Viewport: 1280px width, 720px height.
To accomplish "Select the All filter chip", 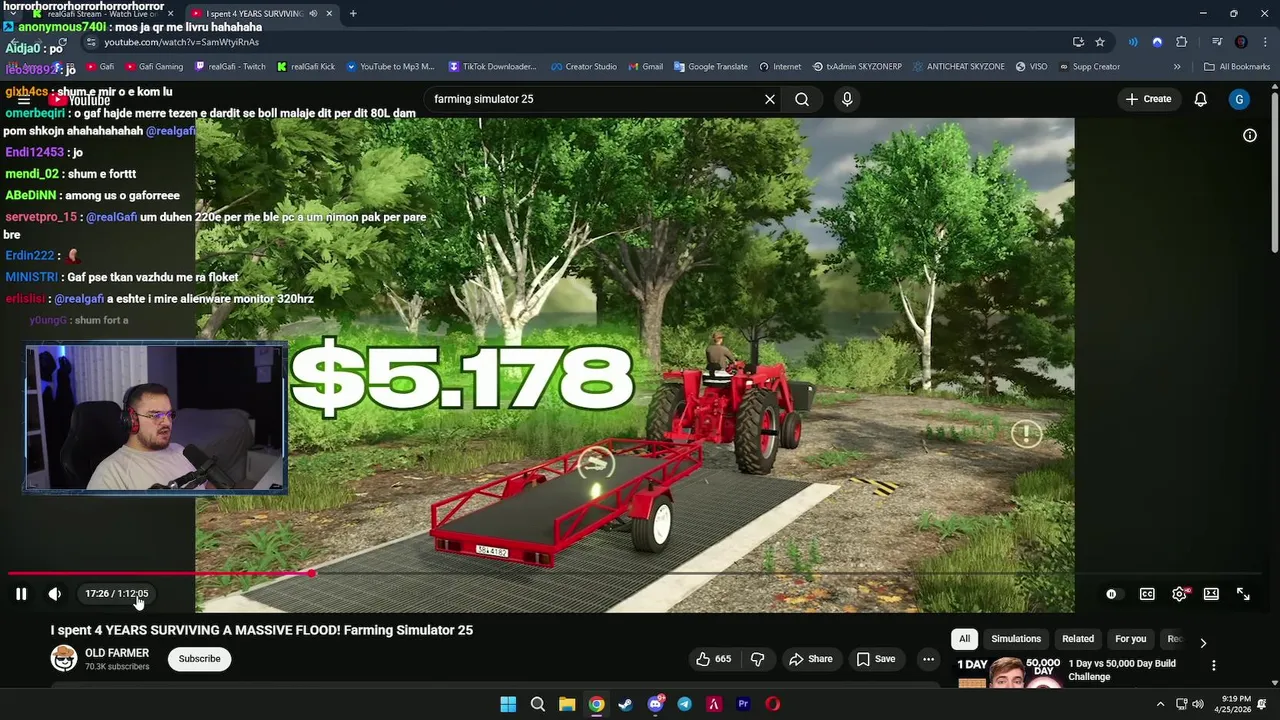I will pos(965,639).
